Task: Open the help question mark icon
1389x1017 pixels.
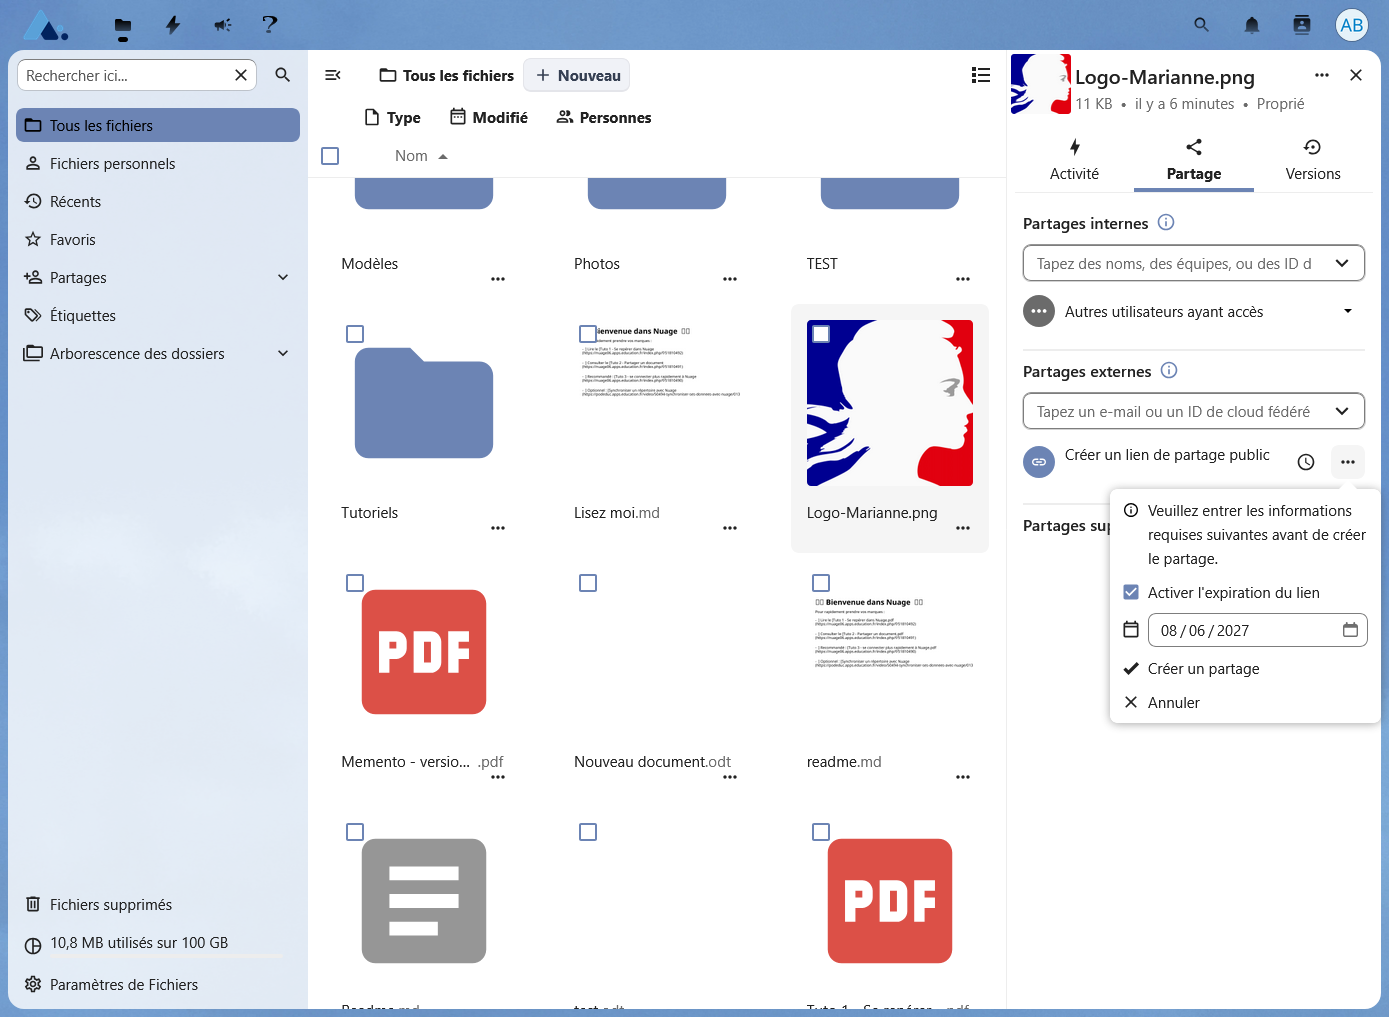Action: tap(269, 25)
